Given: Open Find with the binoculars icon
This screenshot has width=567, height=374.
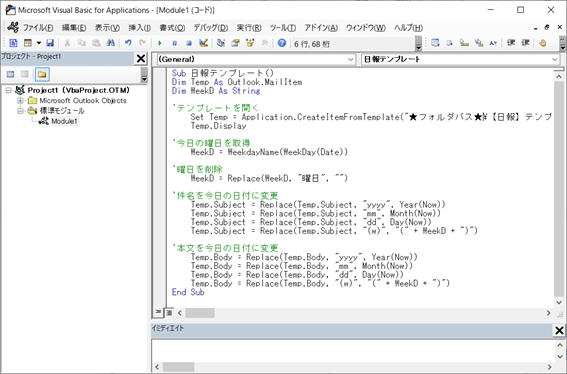Looking at the screenshot, I should (x=111, y=43).
